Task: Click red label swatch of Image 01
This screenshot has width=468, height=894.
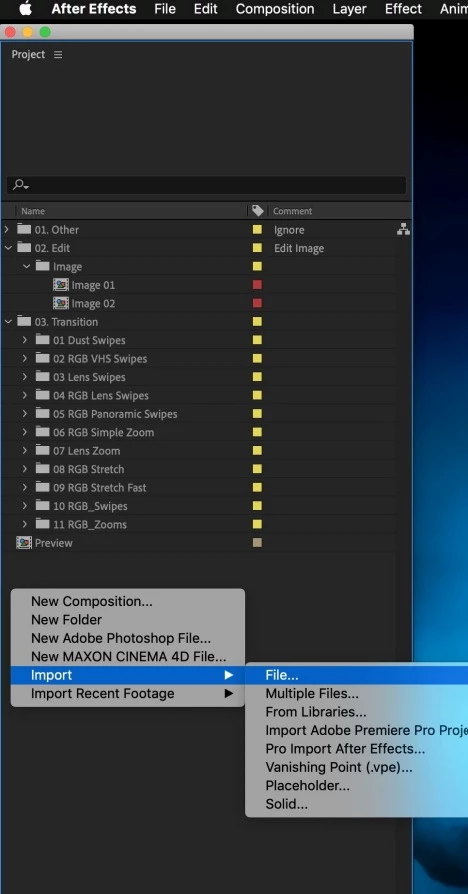Action: (257, 285)
